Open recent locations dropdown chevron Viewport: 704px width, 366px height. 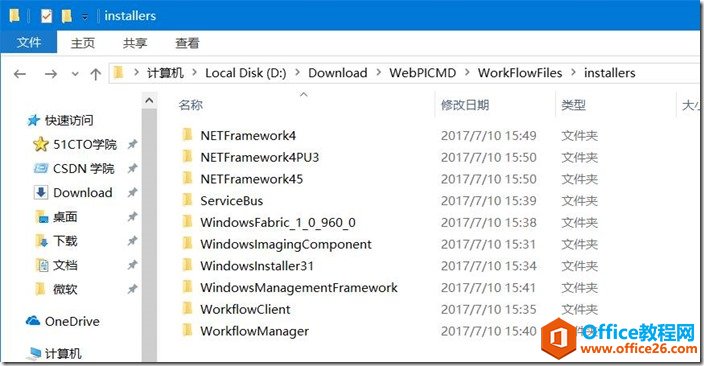(x=75, y=74)
